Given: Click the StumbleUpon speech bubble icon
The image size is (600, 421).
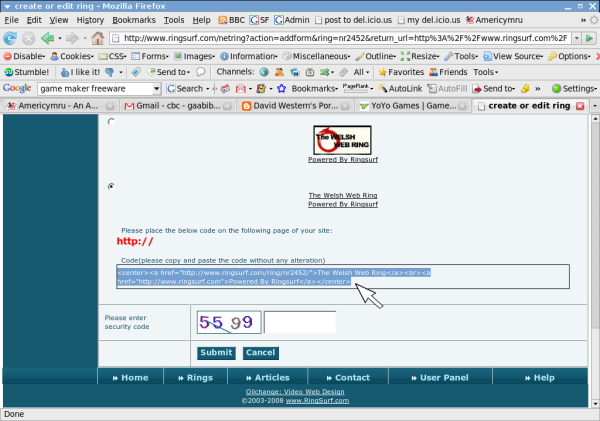Looking at the screenshot, I should tap(201, 72).
